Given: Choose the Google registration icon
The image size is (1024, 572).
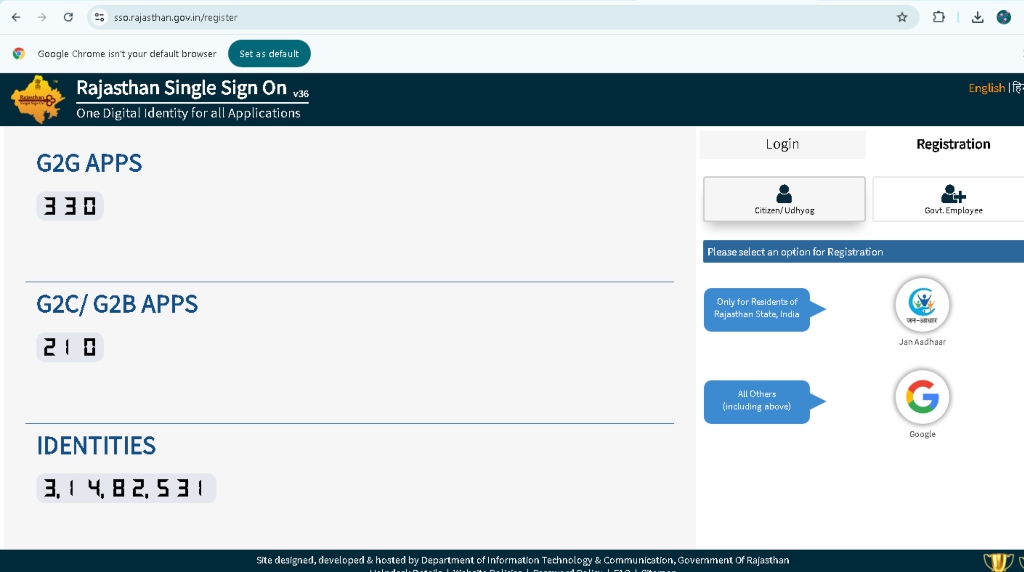Looking at the screenshot, I should point(922,397).
